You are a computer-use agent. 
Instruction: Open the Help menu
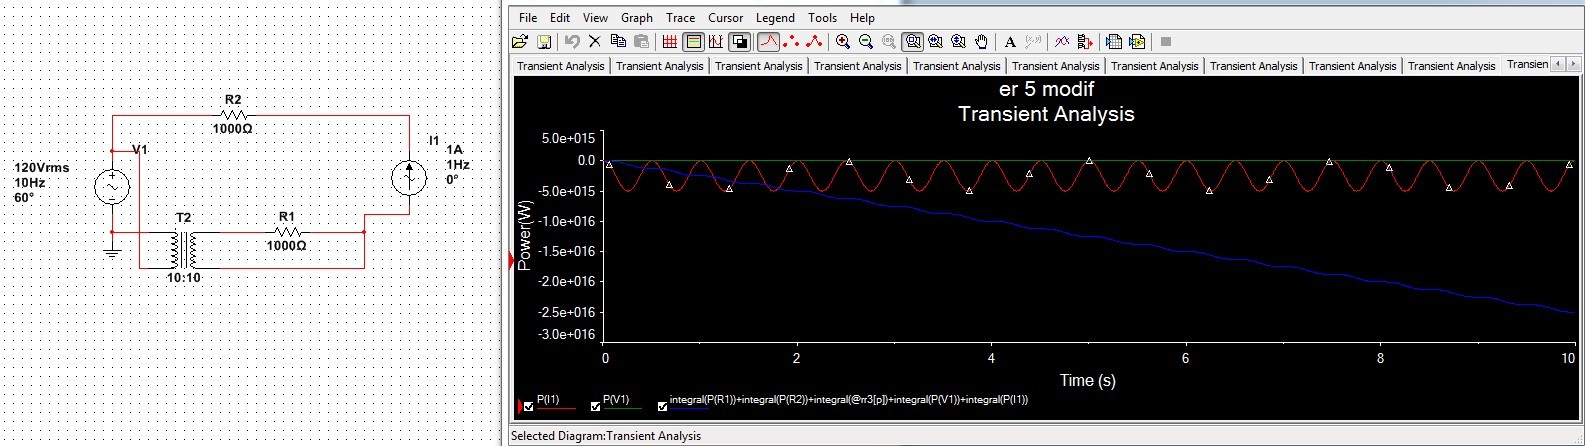[x=862, y=17]
